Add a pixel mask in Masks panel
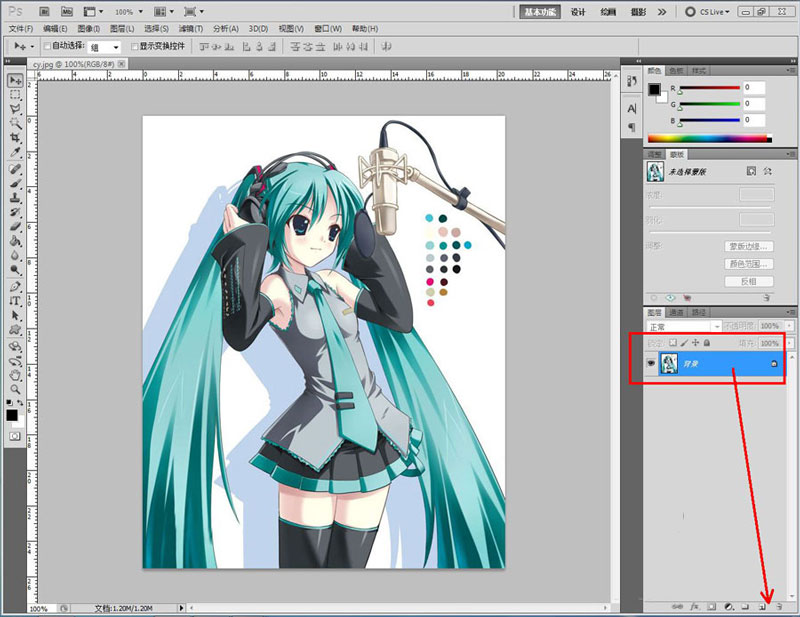Screen dimensions: 800x617 point(751,171)
